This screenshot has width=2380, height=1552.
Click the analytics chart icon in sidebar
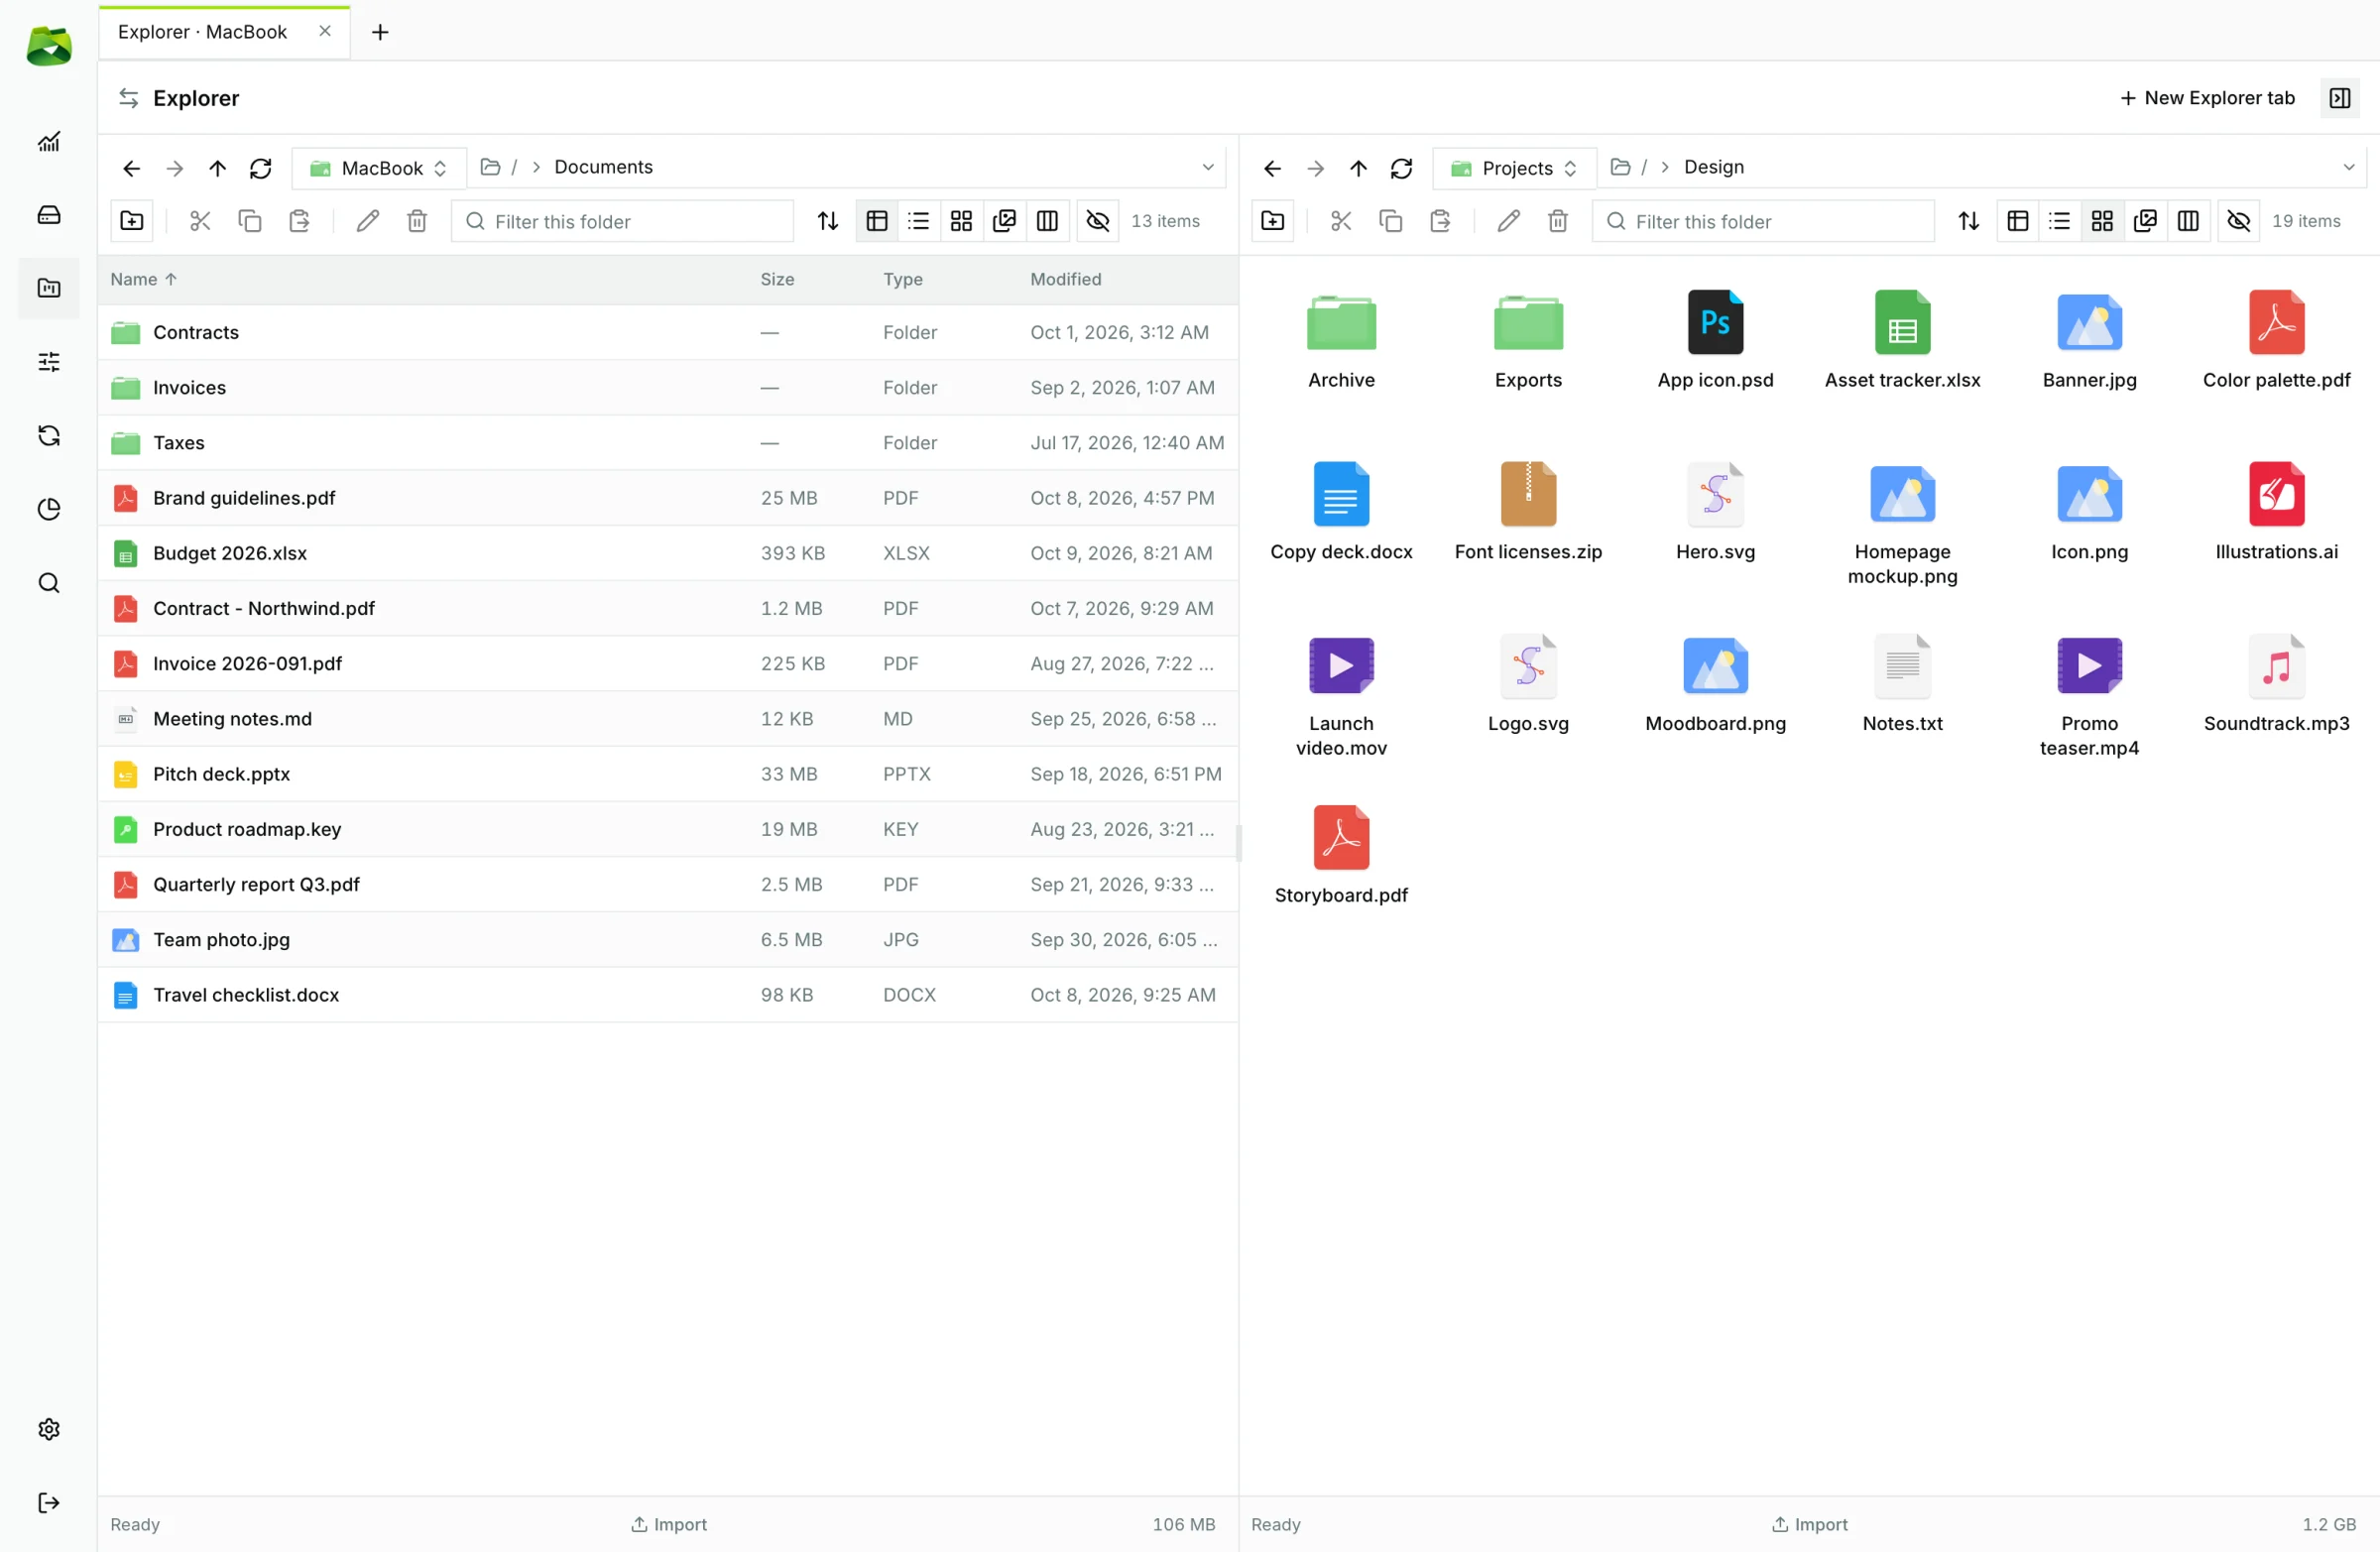pyautogui.click(x=48, y=141)
